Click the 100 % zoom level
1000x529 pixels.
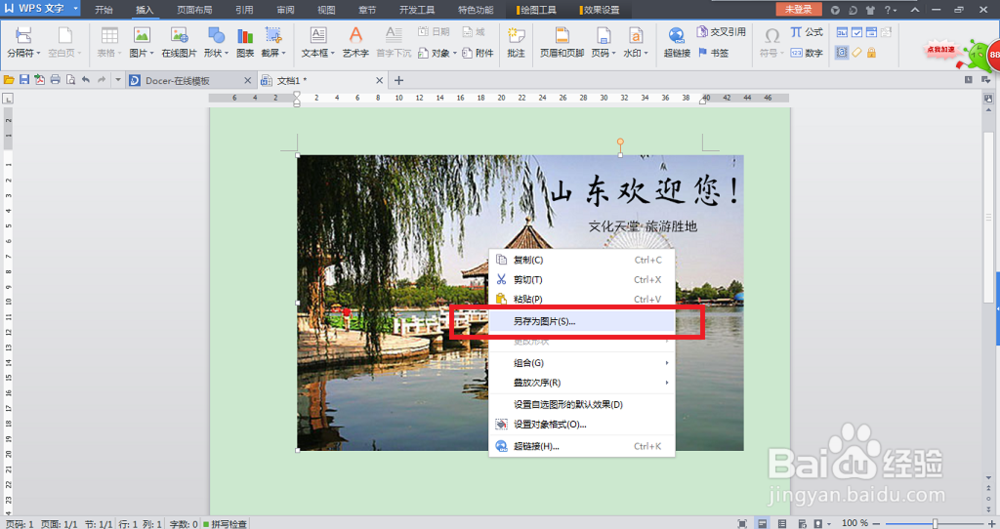855,523
